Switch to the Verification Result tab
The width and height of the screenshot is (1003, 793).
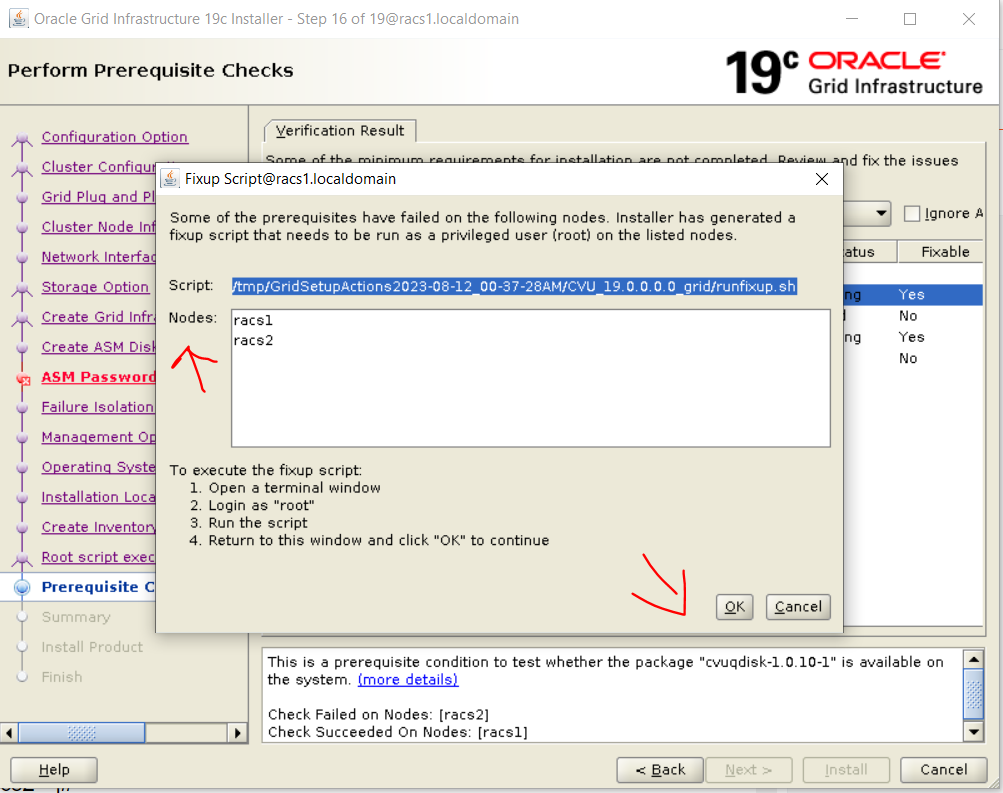[340, 130]
